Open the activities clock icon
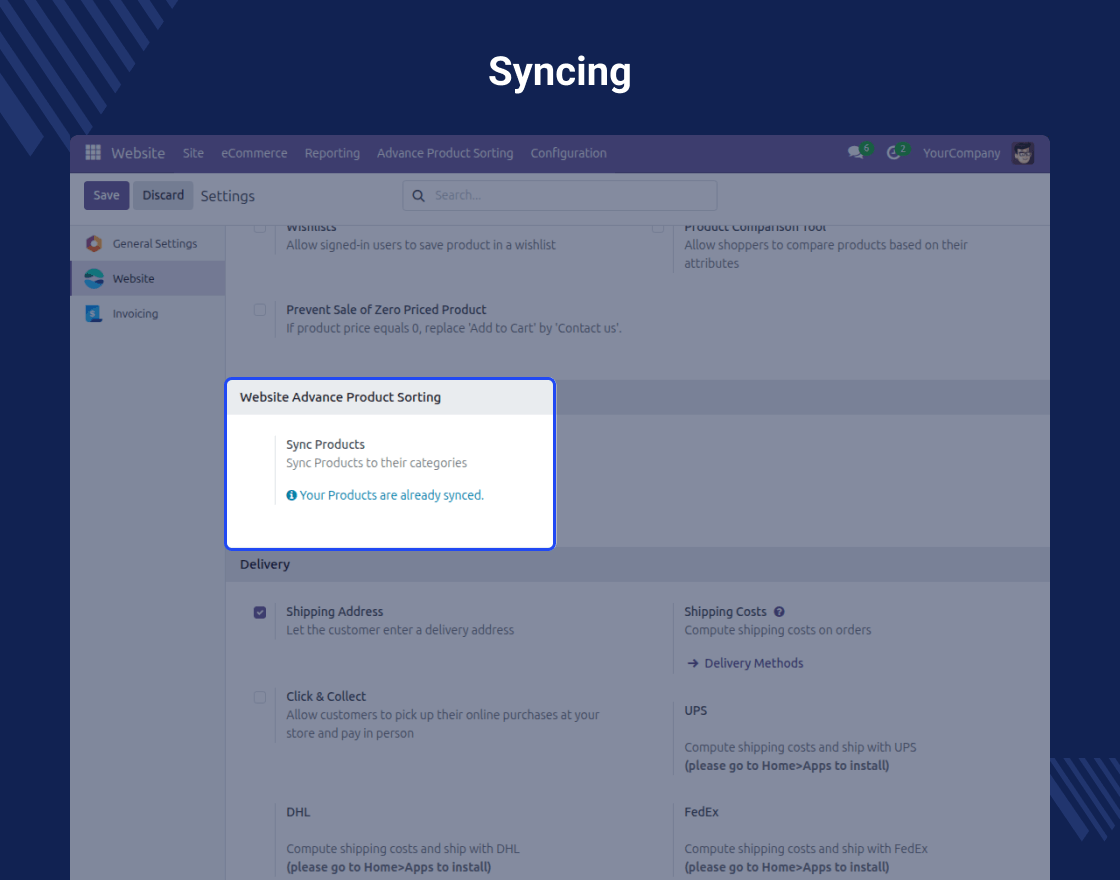The image size is (1120, 880). [x=893, y=153]
